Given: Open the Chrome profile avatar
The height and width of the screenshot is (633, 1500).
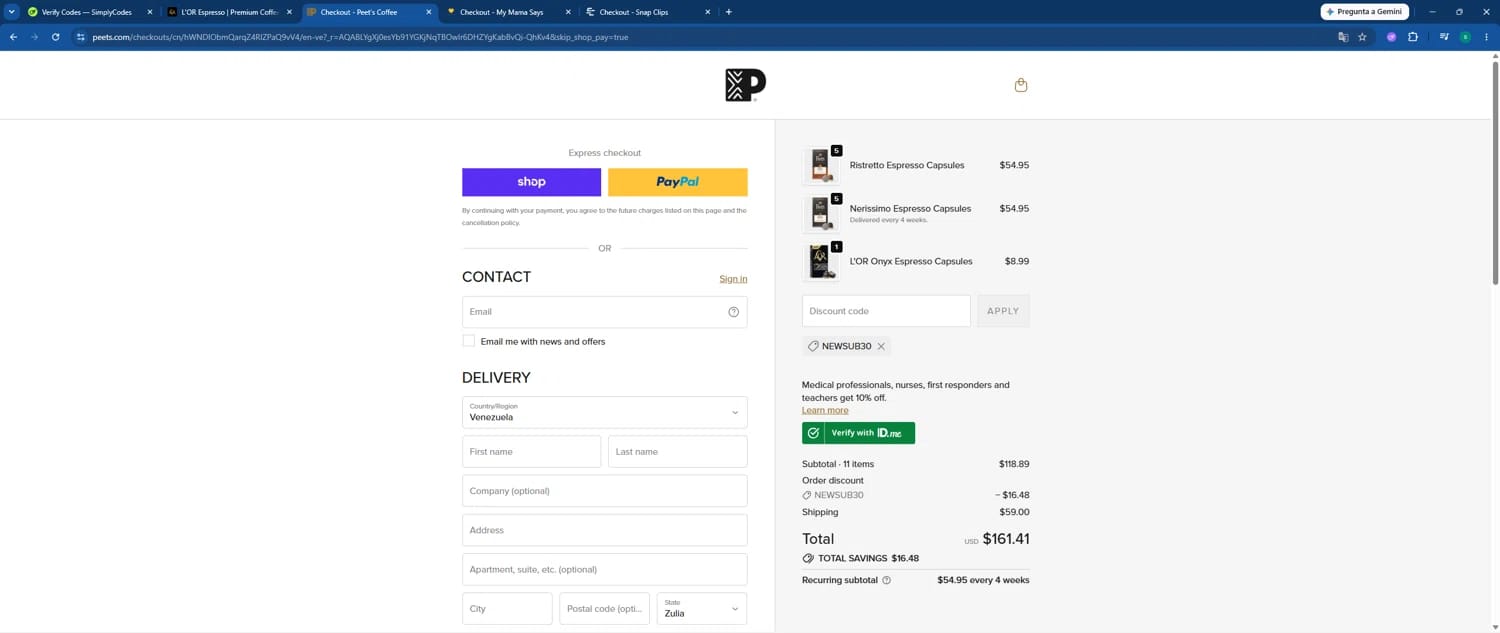Looking at the screenshot, I should [1465, 37].
